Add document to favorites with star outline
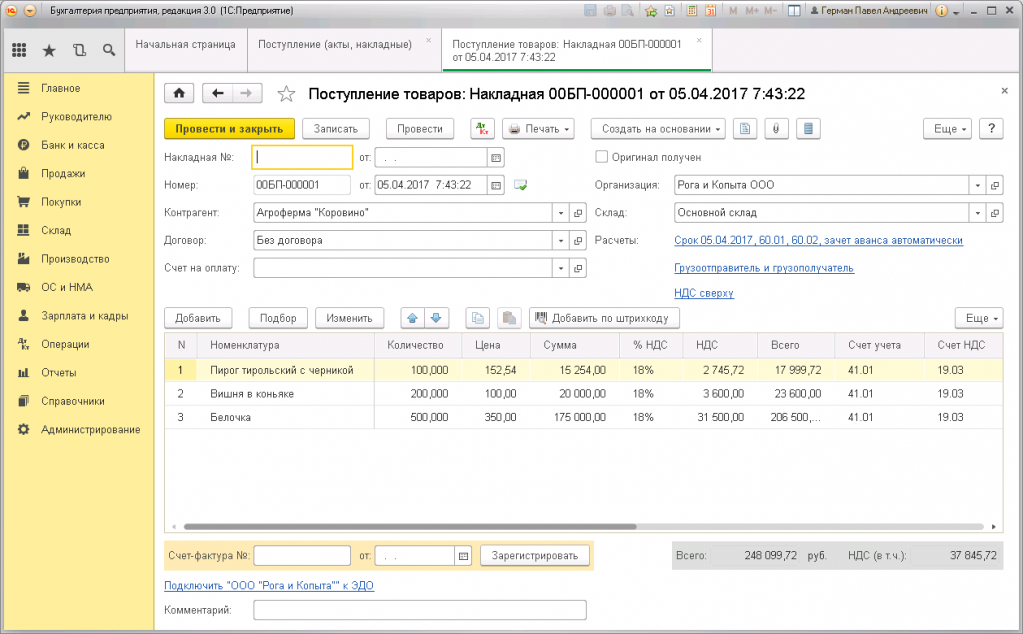Screen dimensions: 1023x634 click(x=286, y=94)
